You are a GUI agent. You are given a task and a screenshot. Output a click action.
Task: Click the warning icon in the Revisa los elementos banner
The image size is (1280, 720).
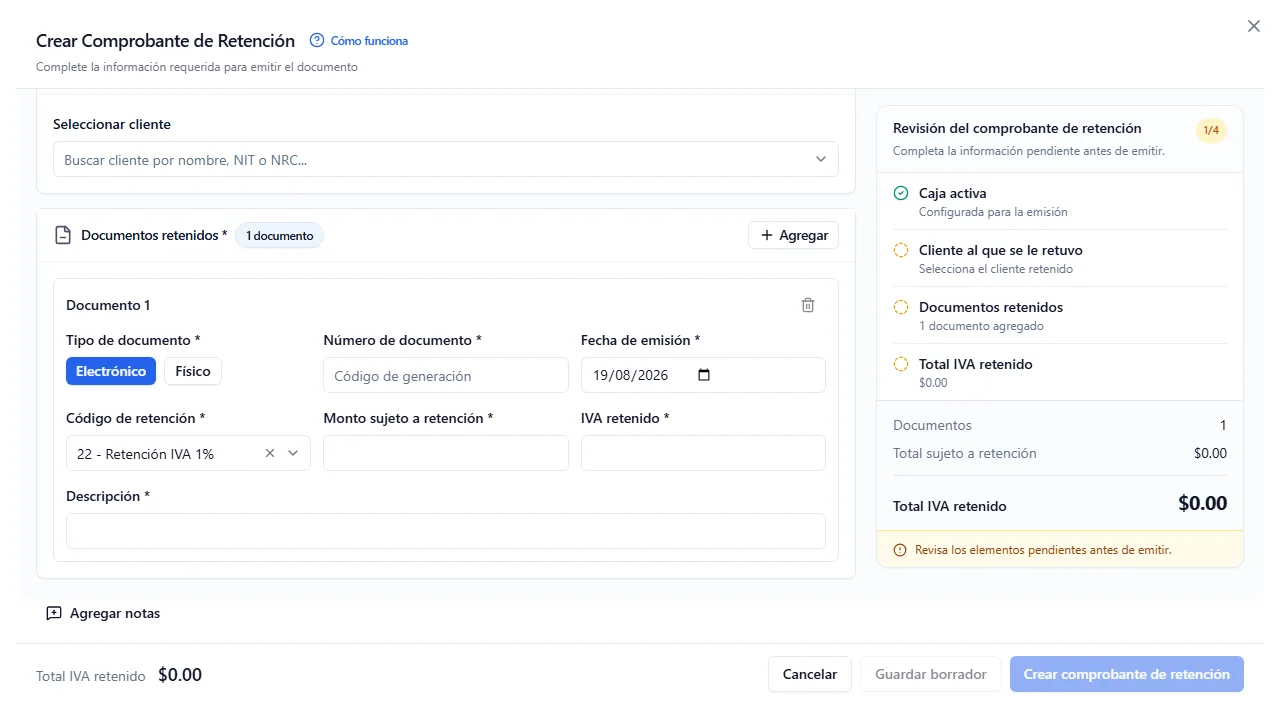click(900, 550)
